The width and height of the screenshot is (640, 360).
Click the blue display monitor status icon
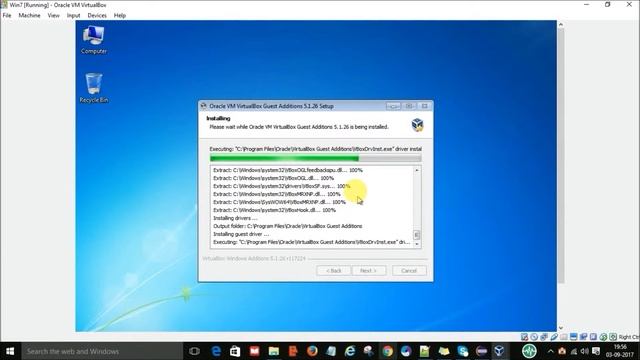[573, 337]
